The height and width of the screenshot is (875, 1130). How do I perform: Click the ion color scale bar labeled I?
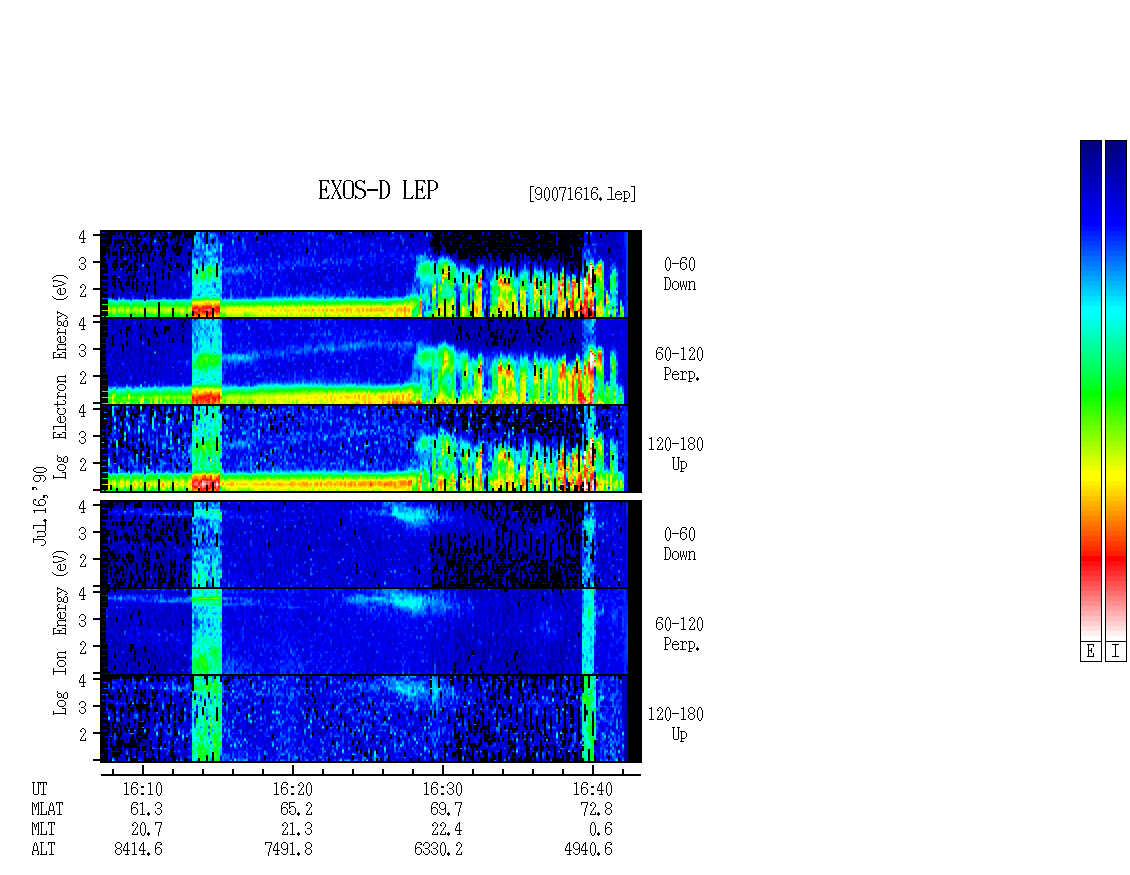[1116, 390]
